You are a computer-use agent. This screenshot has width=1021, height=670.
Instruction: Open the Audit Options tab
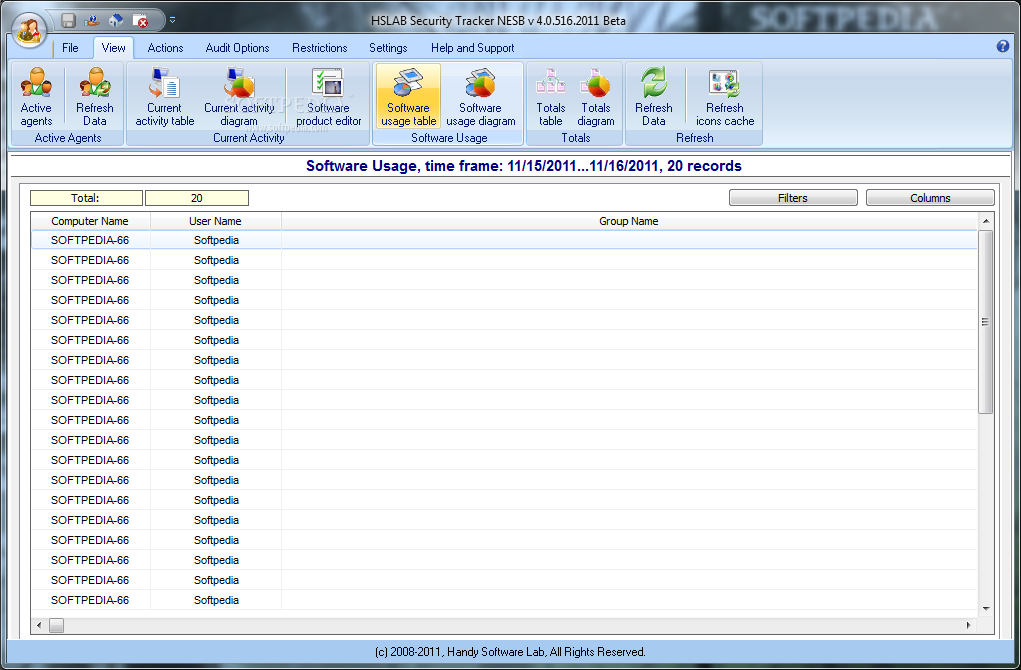pyautogui.click(x=237, y=48)
